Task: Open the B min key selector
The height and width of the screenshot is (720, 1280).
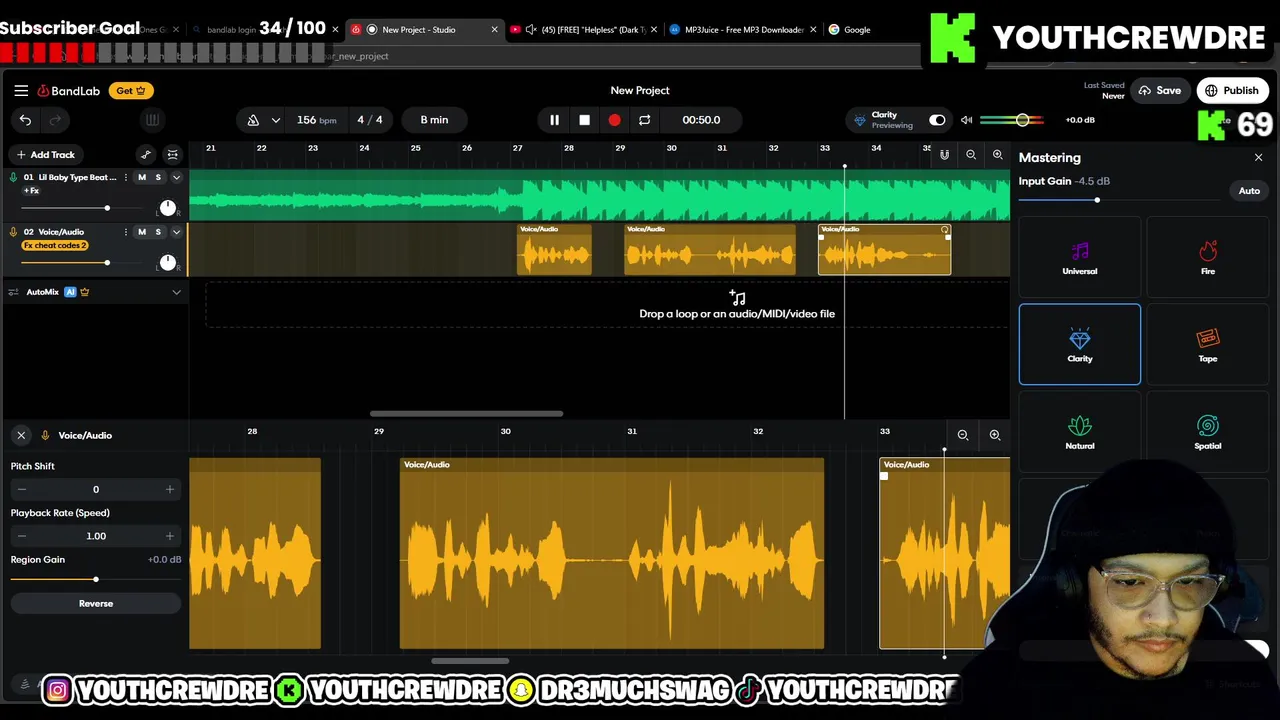Action: click(434, 120)
